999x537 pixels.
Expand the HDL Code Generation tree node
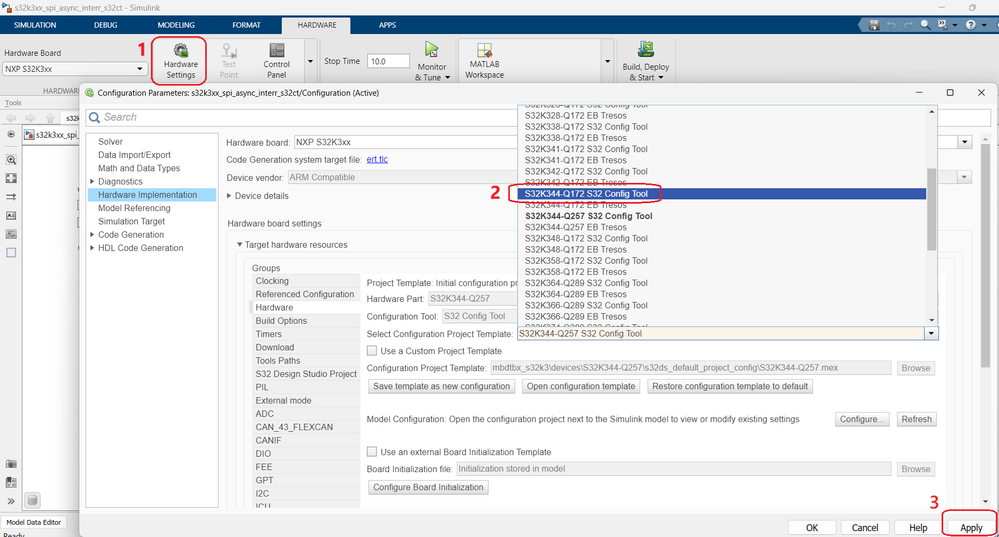92,248
